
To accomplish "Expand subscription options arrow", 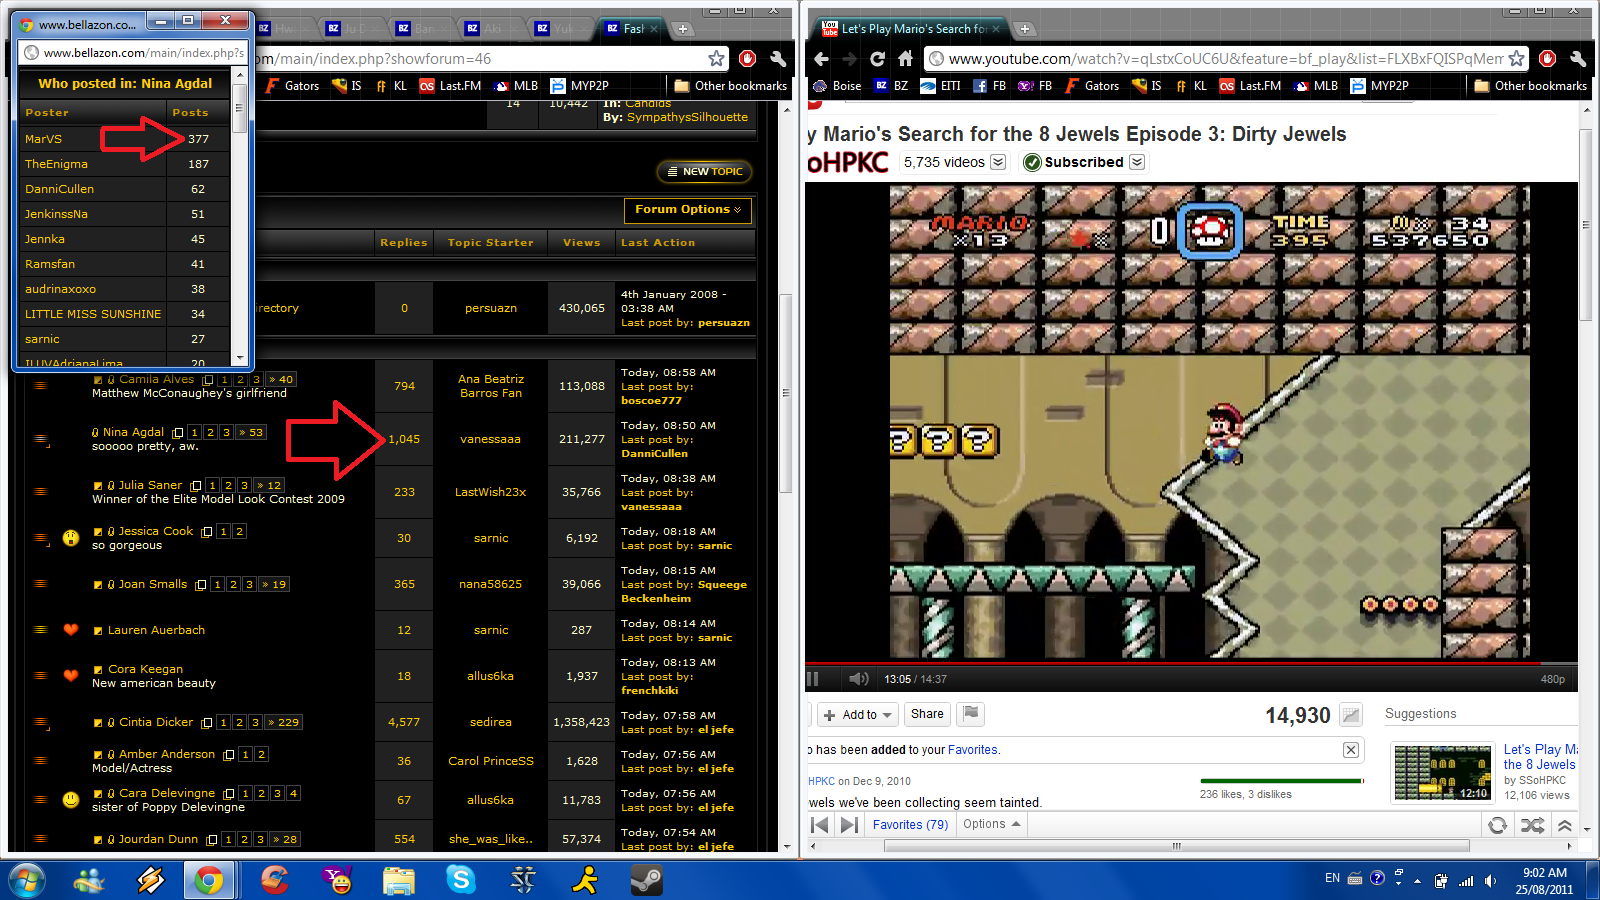I will pos(1137,162).
